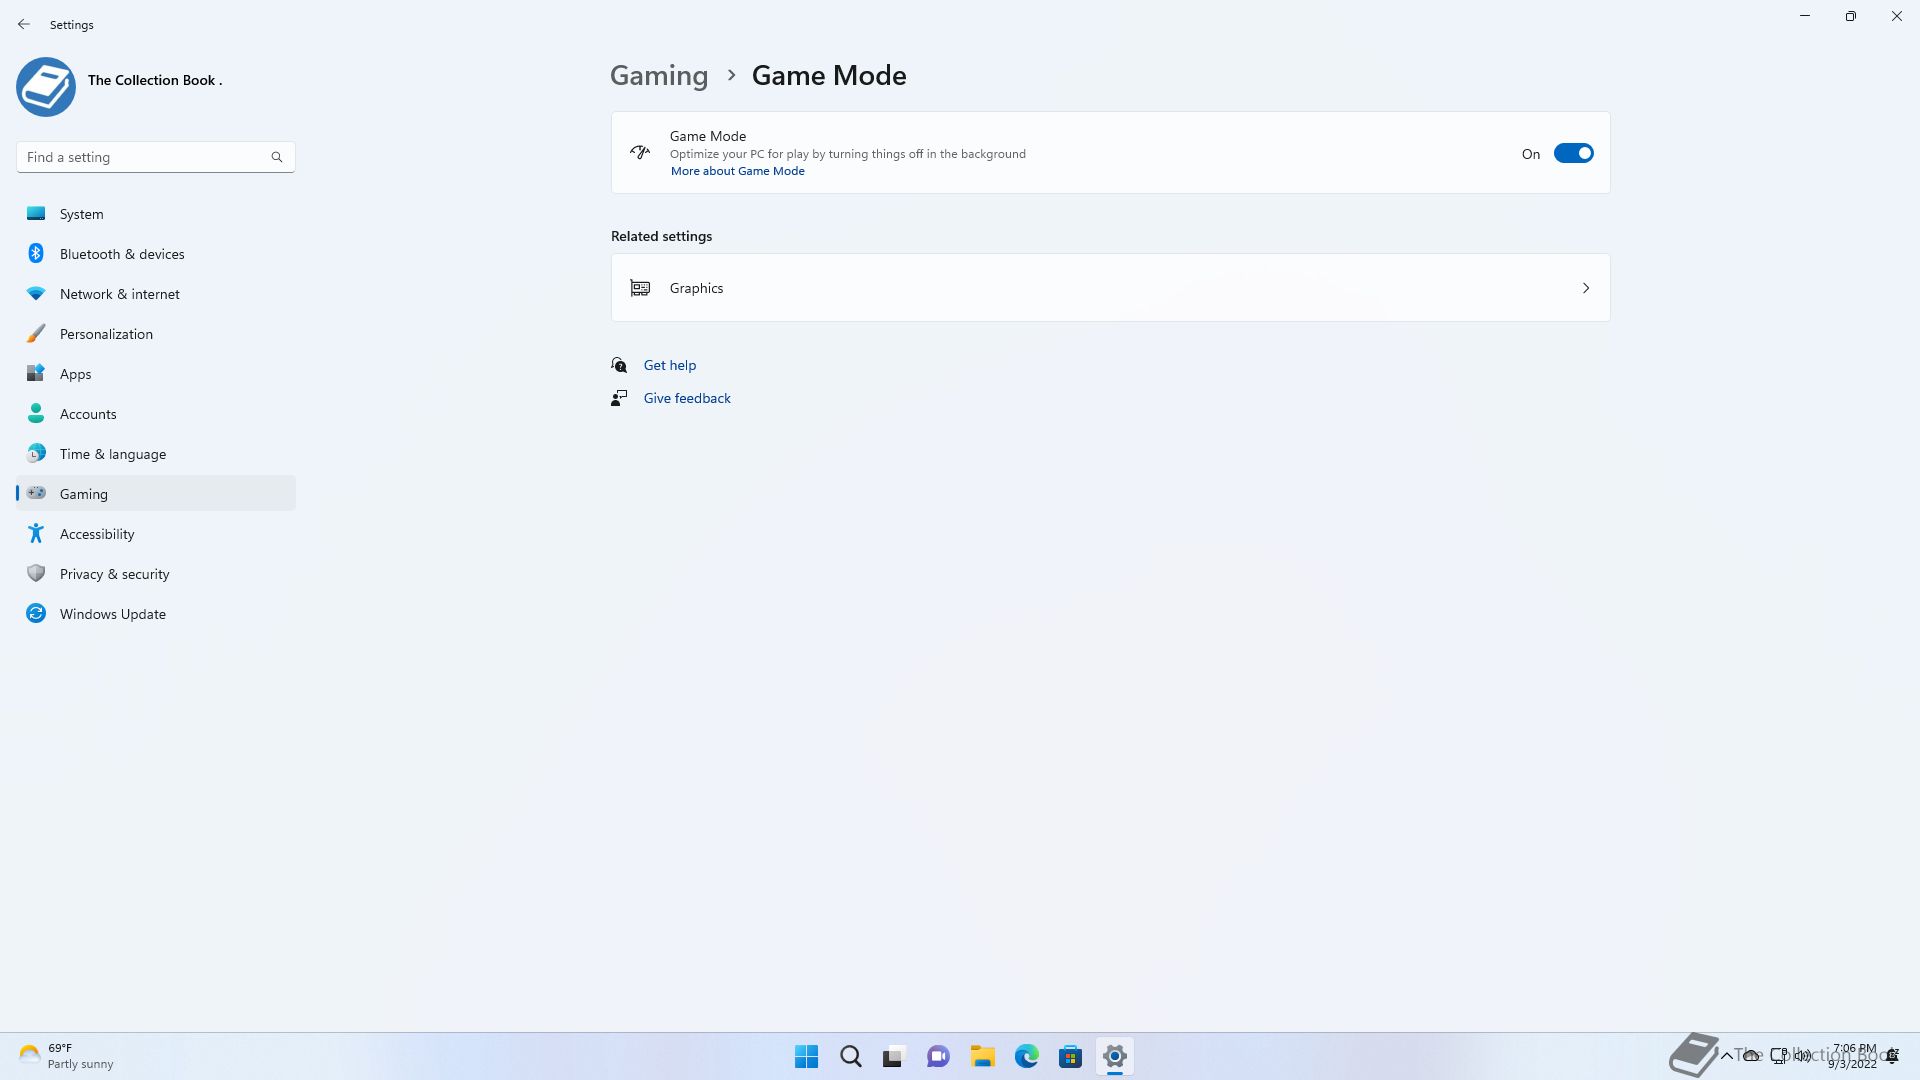Viewport: 1920px width, 1080px height.
Task: Open the Graphics related settings chevron
Action: click(1585, 288)
